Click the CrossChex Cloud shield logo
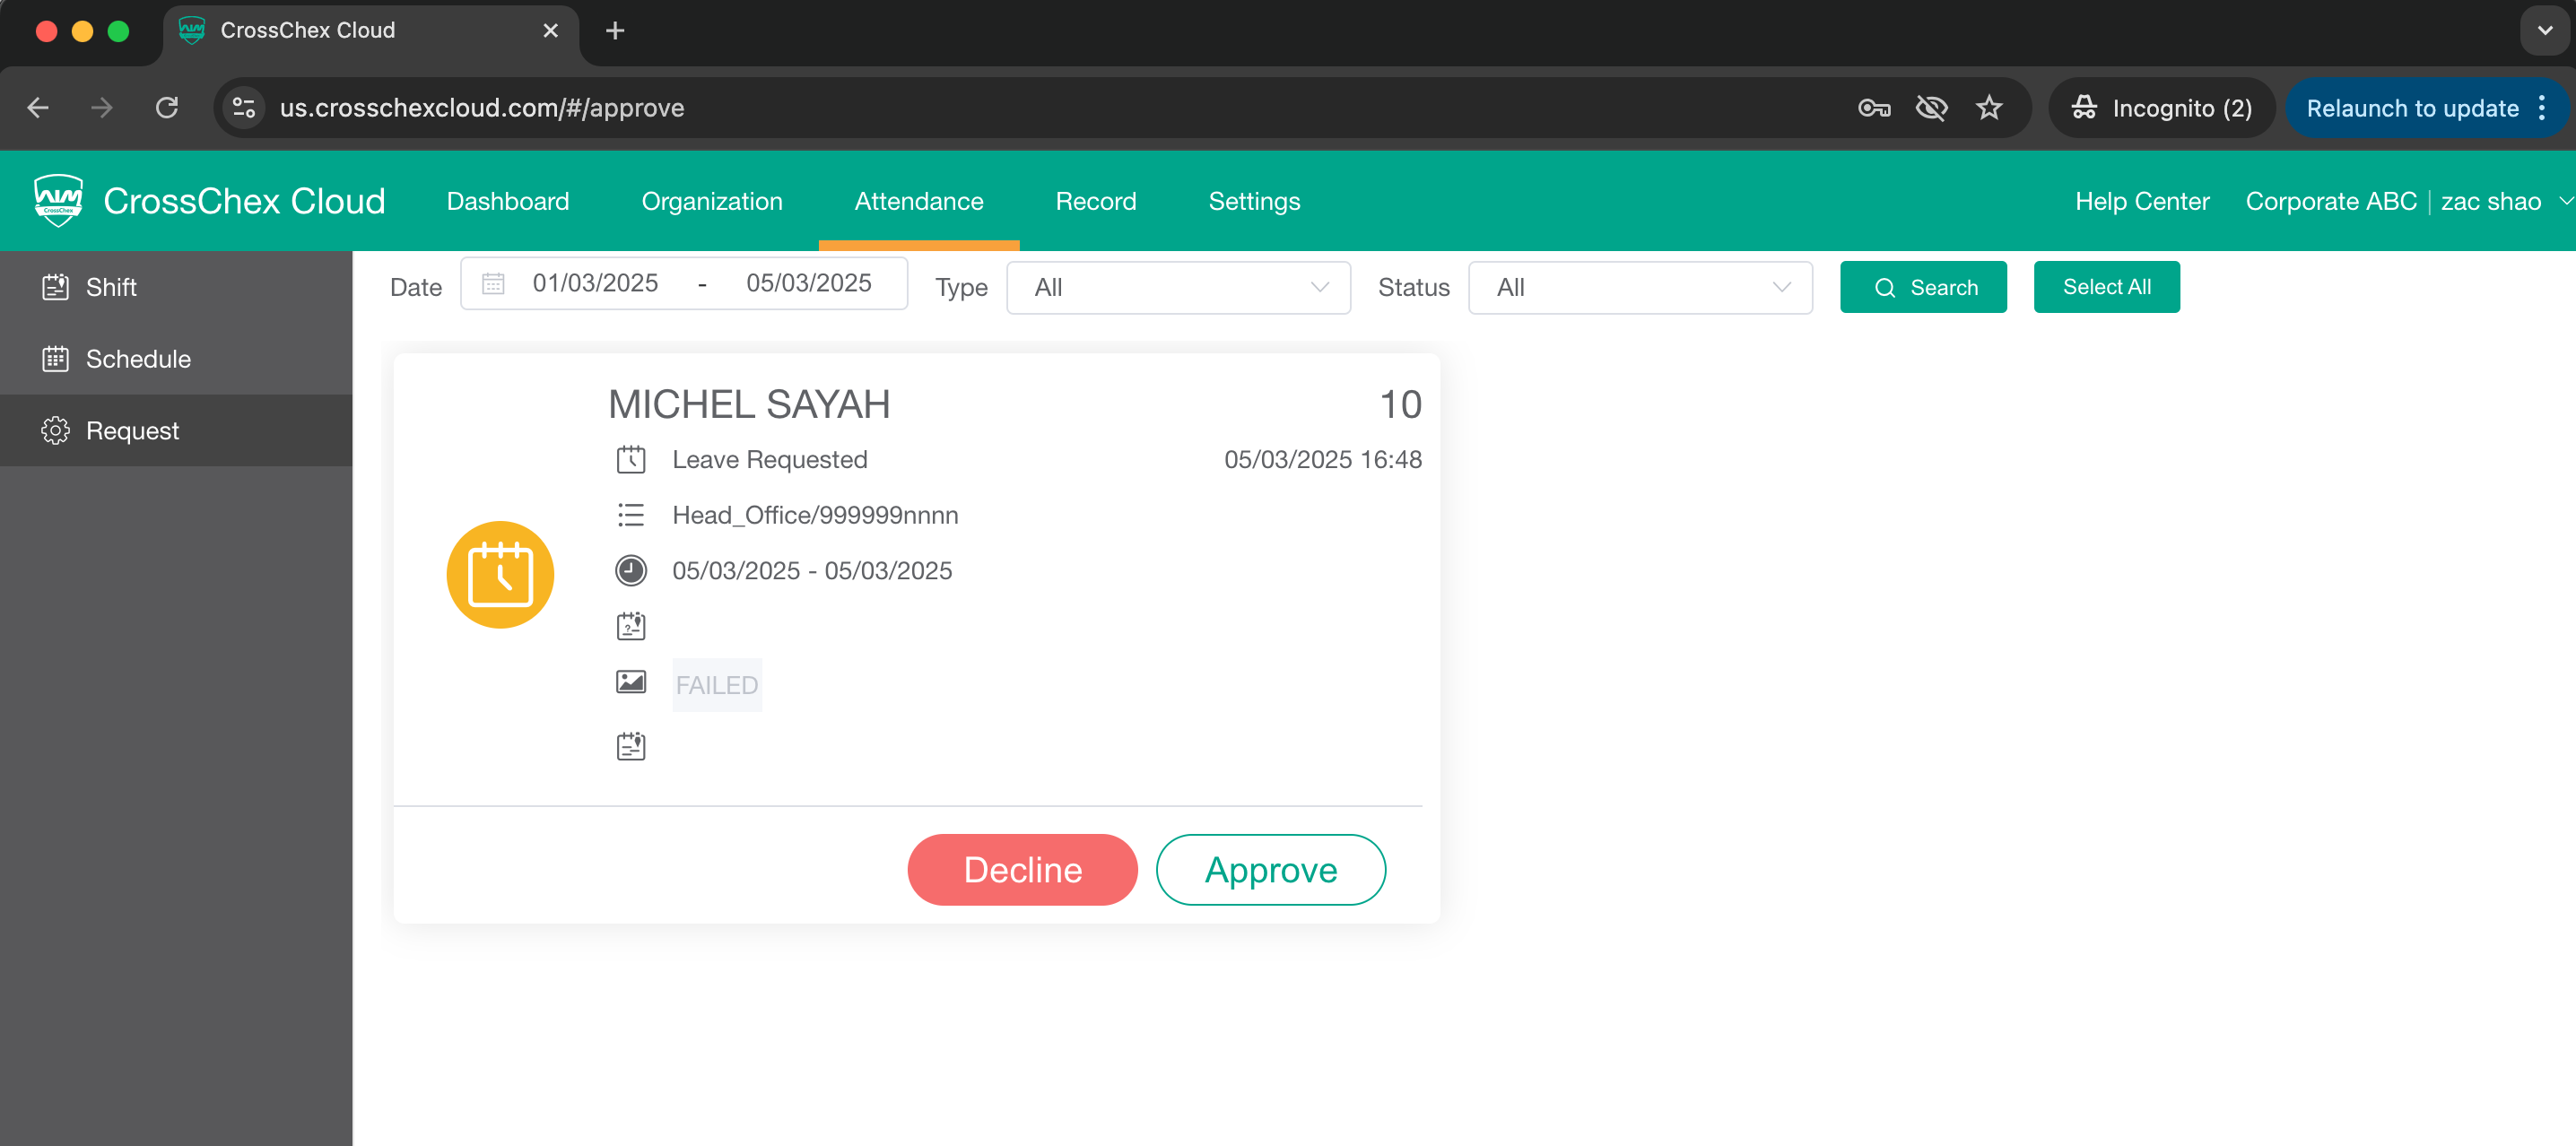The width and height of the screenshot is (2576, 1146). (58, 200)
